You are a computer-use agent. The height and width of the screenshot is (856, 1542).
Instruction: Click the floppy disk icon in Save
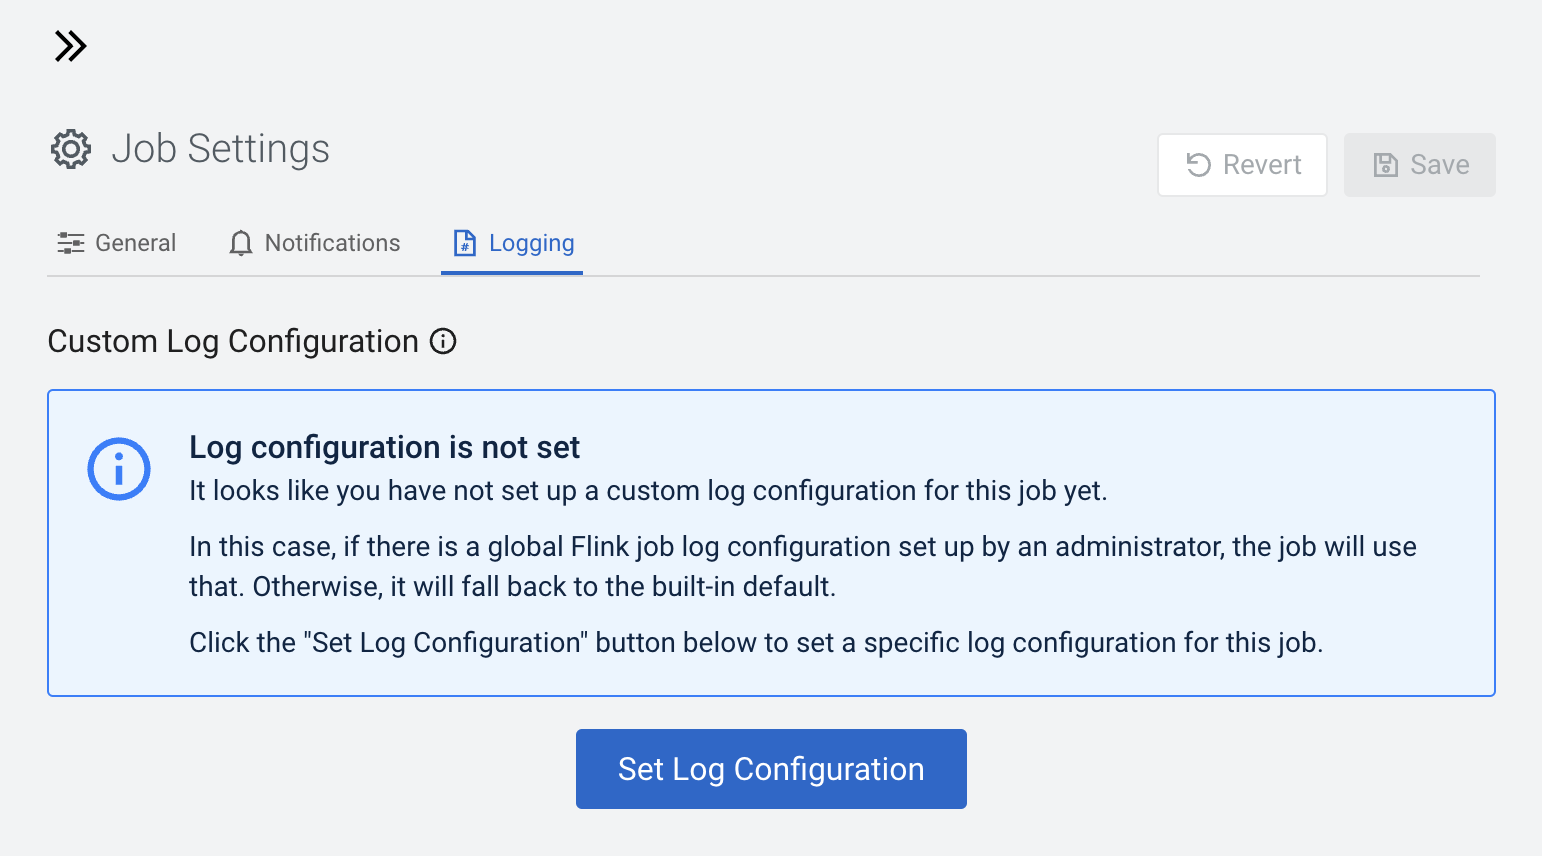(1385, 165)
